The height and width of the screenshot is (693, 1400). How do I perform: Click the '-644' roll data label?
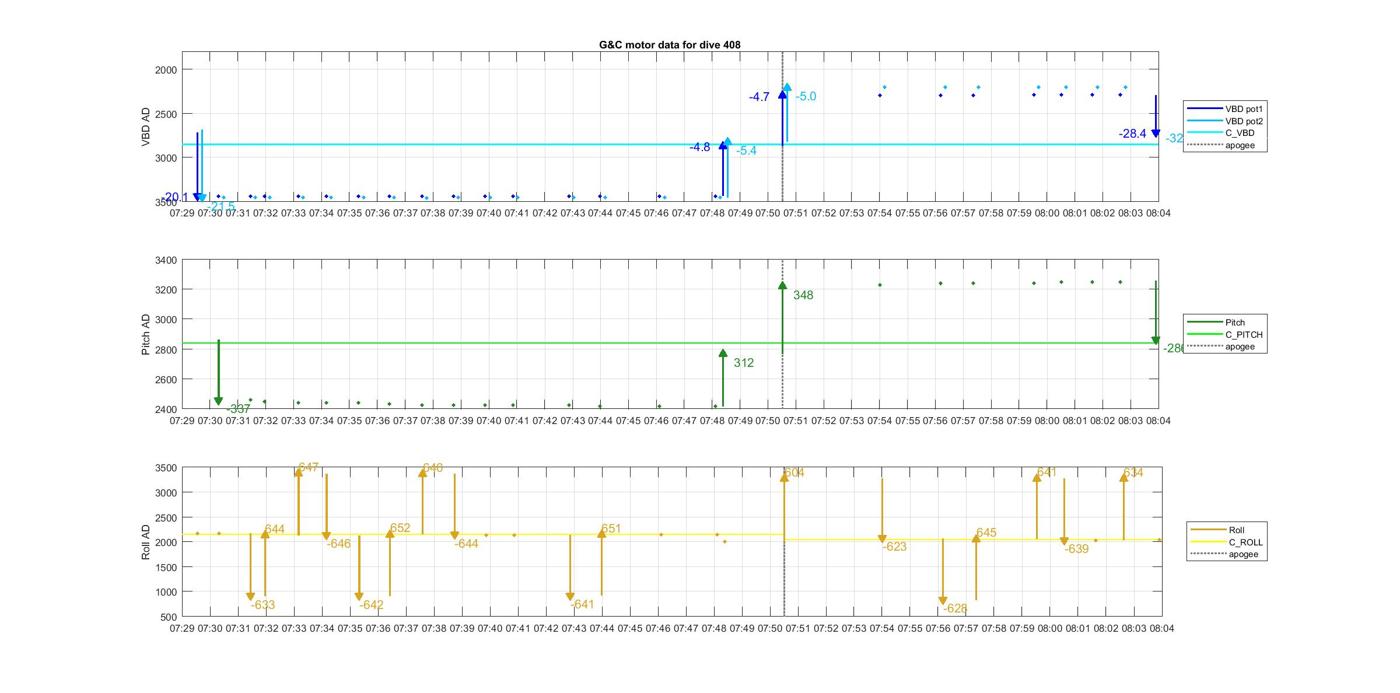click(466, 544)
